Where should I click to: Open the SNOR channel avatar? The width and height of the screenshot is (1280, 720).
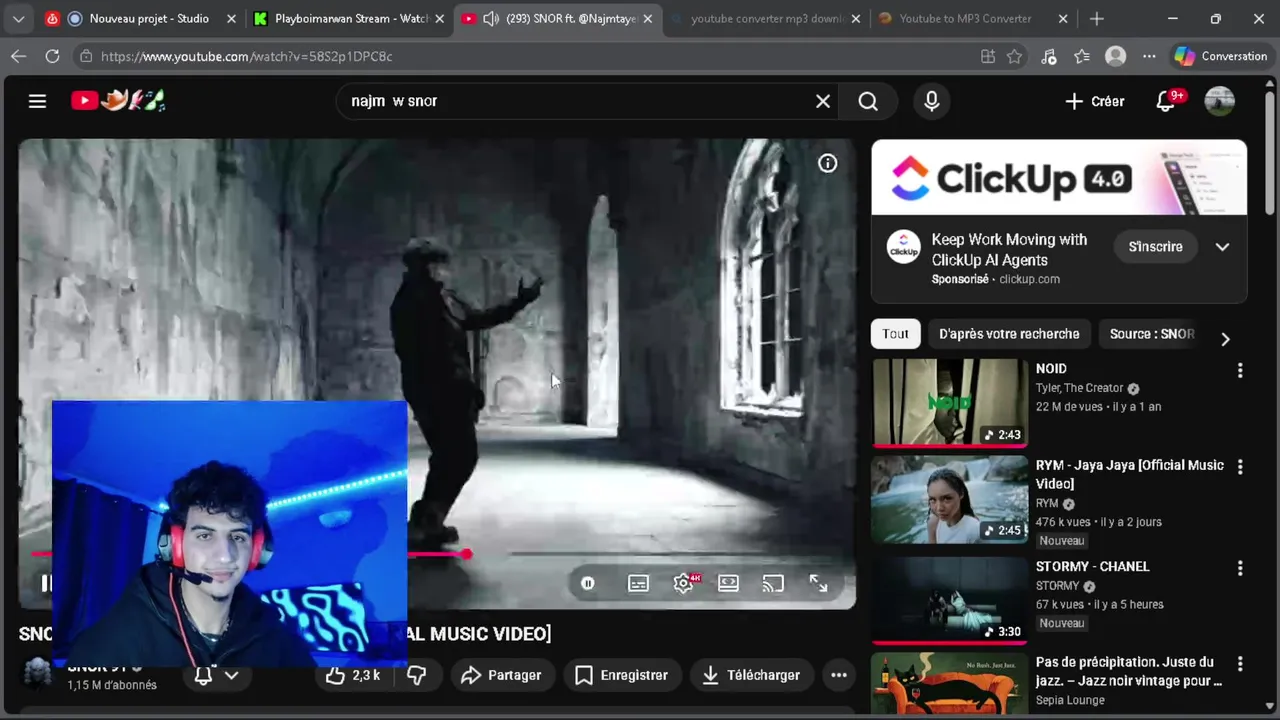pos(38,674)
